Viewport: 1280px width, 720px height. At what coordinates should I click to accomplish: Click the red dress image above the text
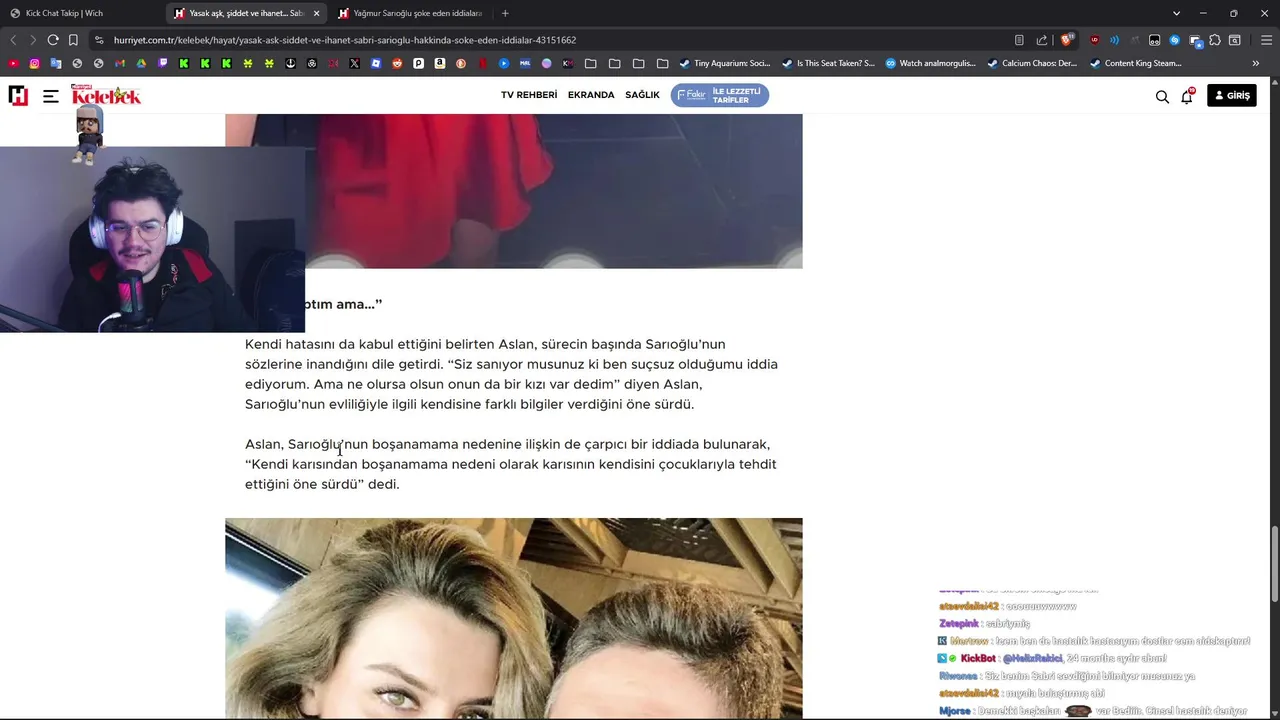[x=513, y=191]
